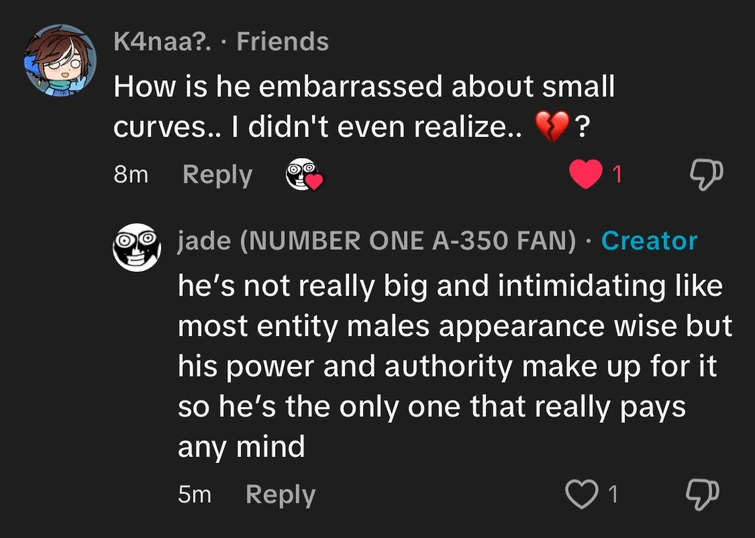The width and height of the screenshot is (755, 538).
Task: Open jade (NUMBER ONE A-350 FAN) username
Action: [x=377, y=241]
